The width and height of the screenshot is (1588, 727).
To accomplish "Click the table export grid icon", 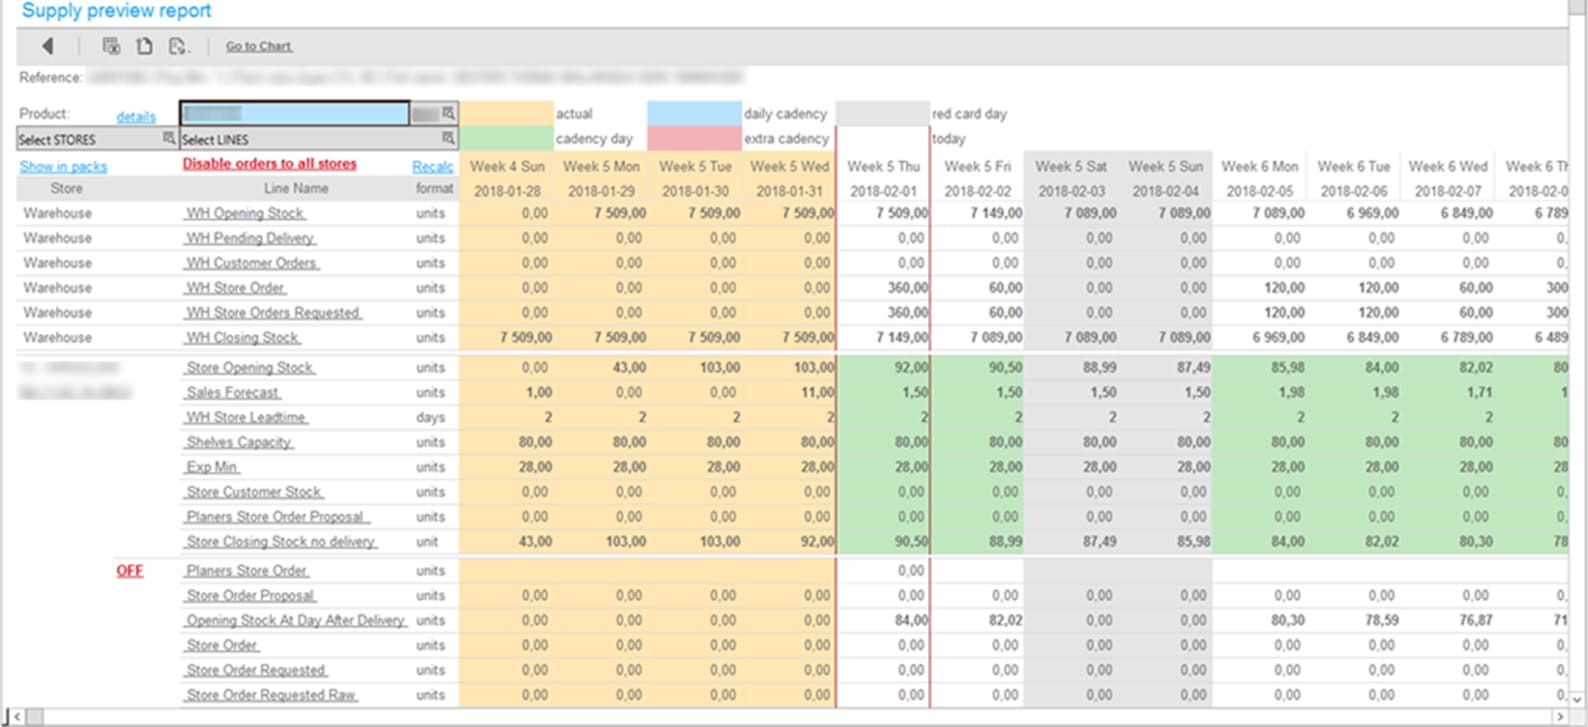I will (x=111, y=46).
